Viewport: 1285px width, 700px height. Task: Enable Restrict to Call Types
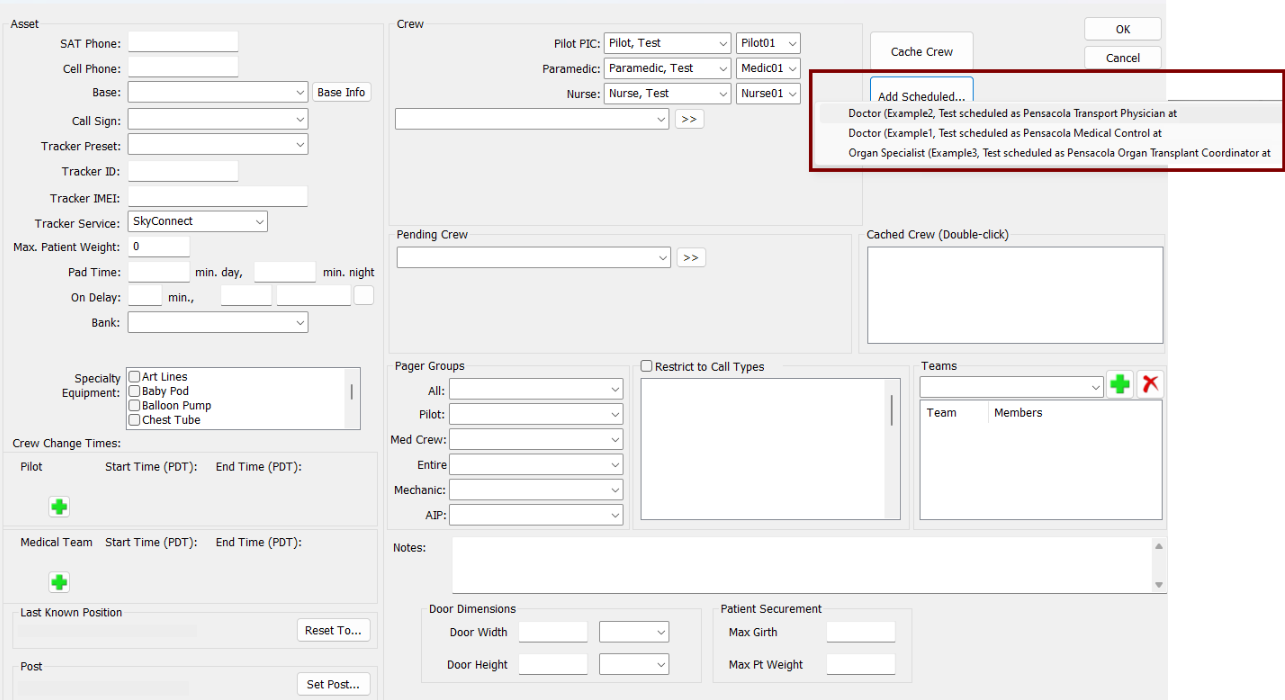(647, 367)
